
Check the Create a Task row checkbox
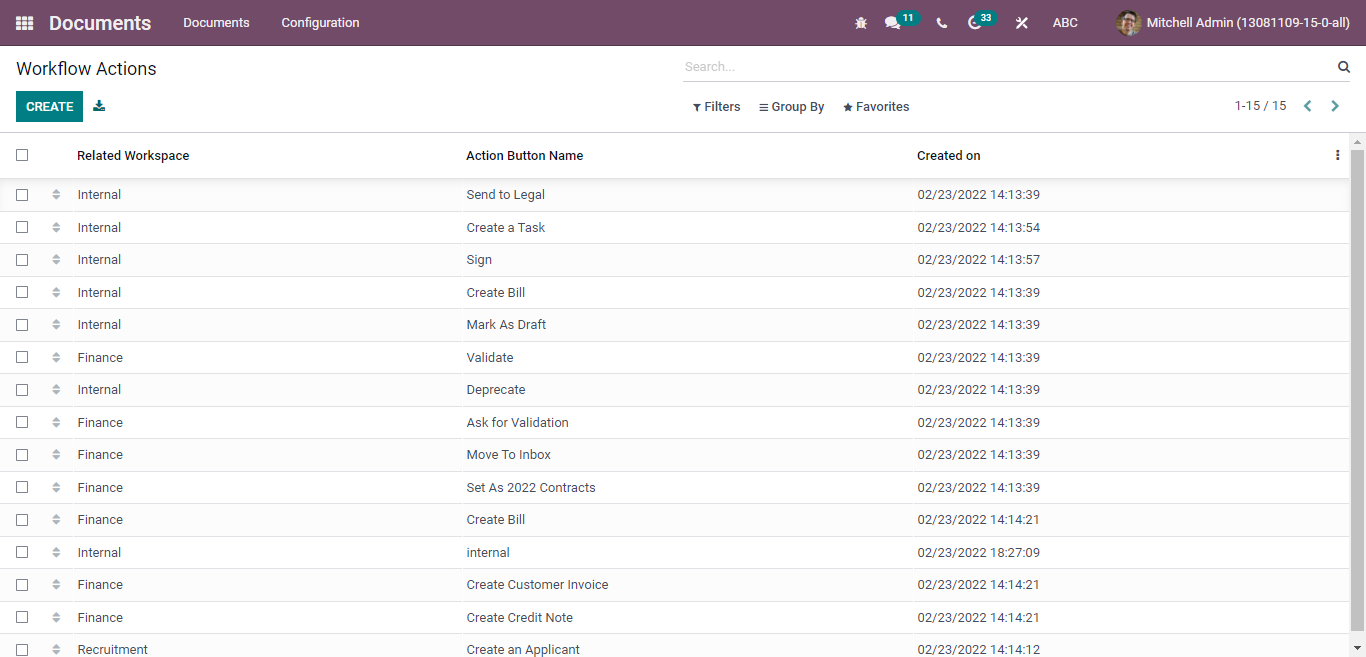(22, 228)
